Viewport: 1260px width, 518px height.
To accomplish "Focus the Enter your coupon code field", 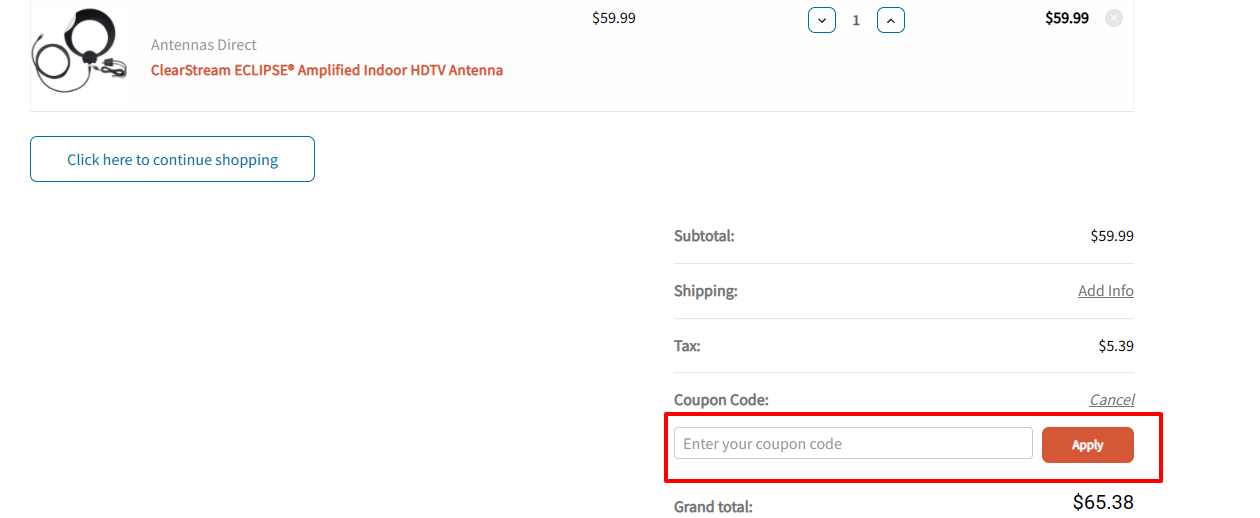I will tap(853, 444).
